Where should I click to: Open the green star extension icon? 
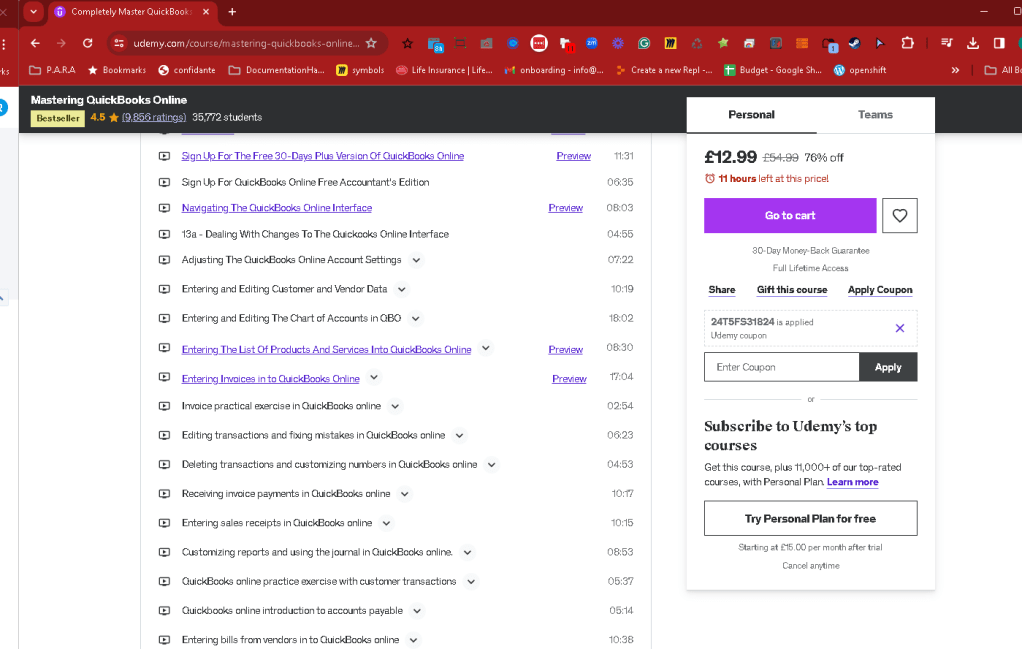[x=723, y=43]
